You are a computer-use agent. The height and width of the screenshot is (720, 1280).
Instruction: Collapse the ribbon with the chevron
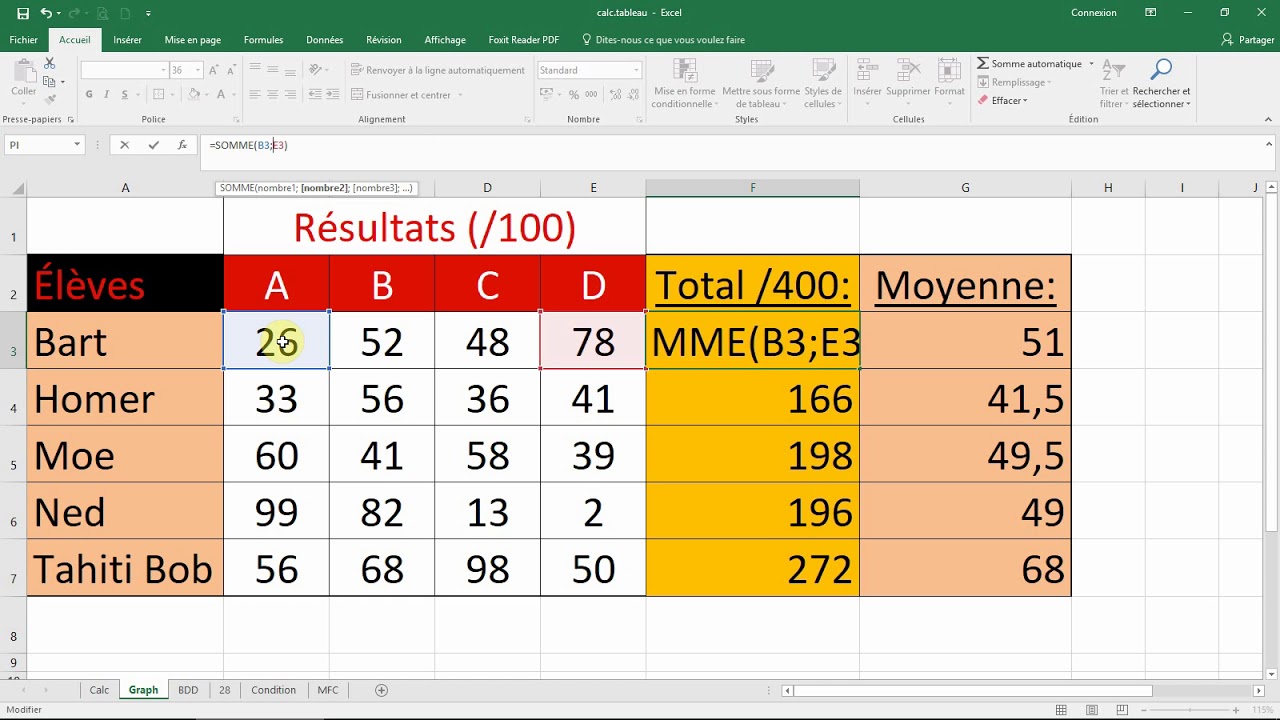[1269, 120]
